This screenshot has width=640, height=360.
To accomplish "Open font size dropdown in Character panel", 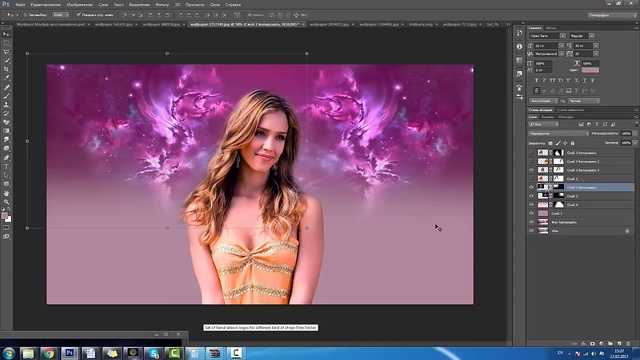I will click(x=561, y=46).
